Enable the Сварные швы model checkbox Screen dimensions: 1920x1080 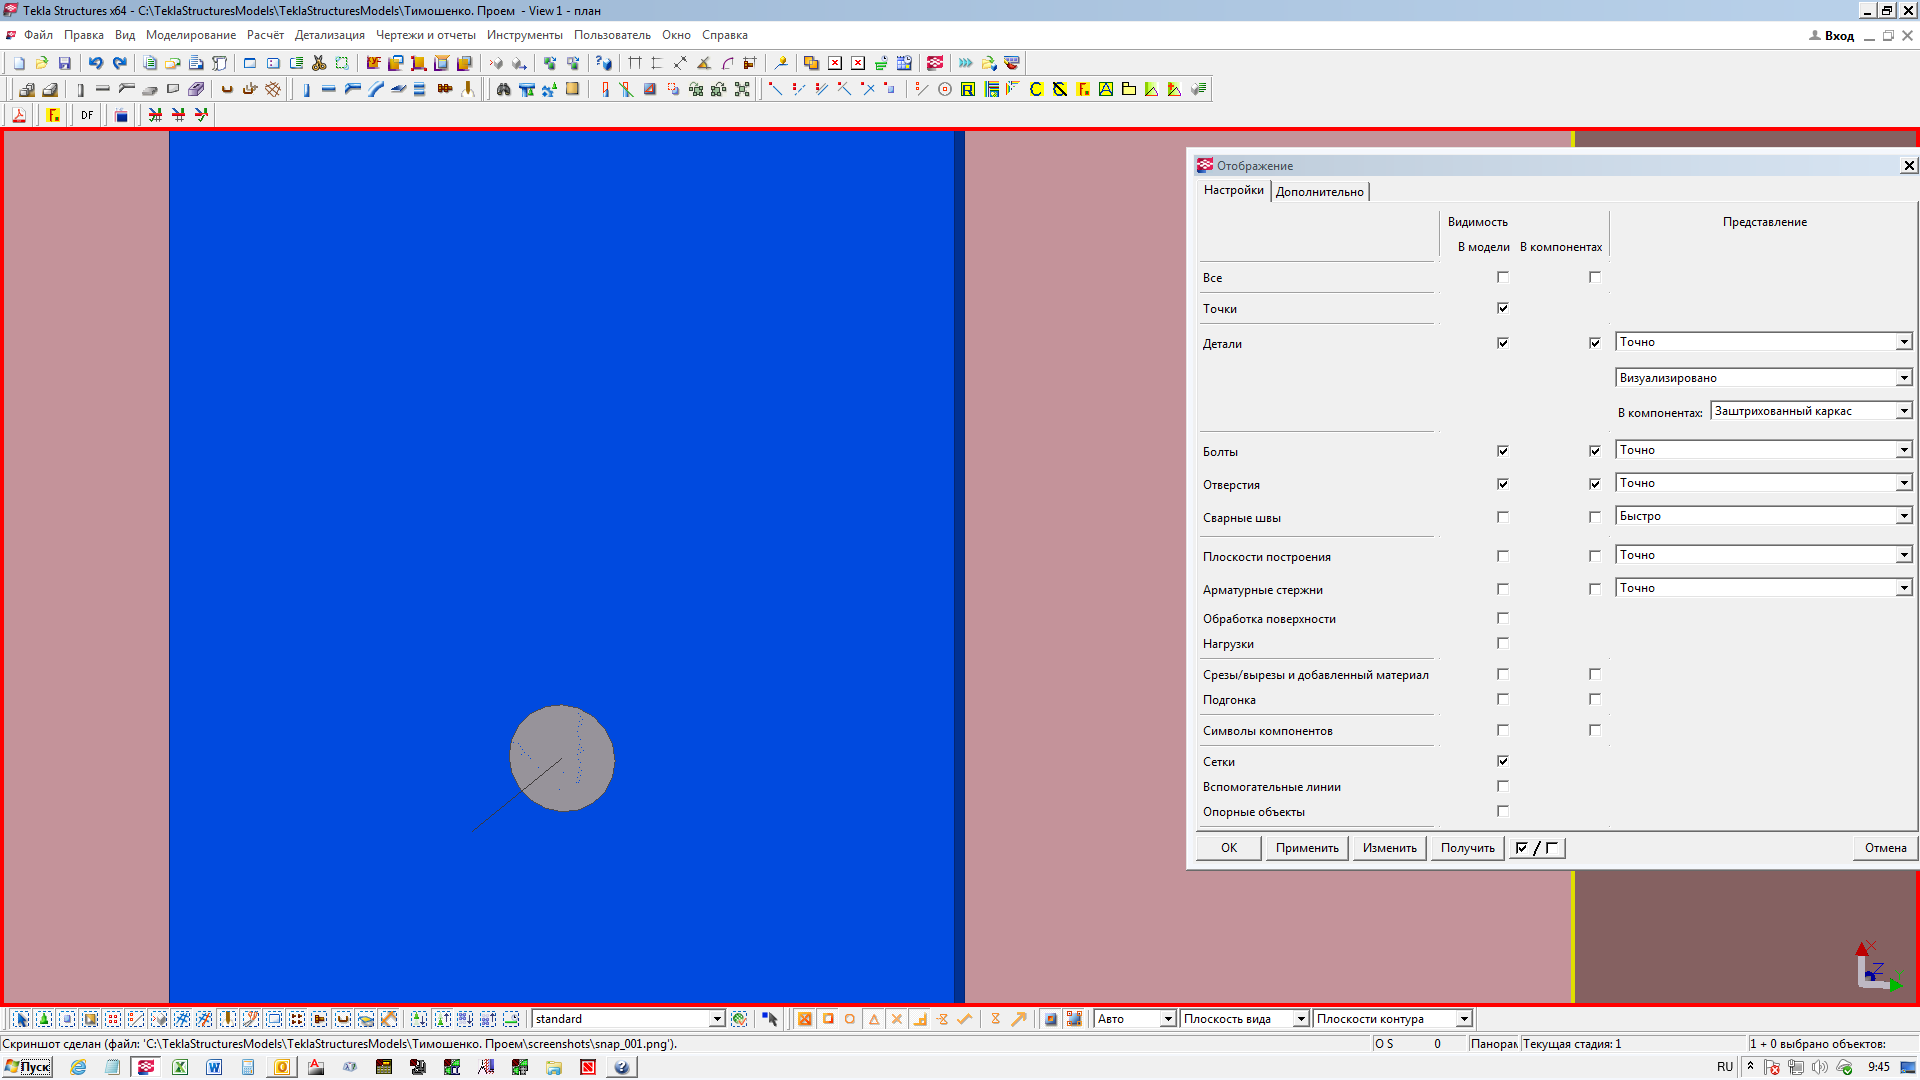coord(1502,517)
